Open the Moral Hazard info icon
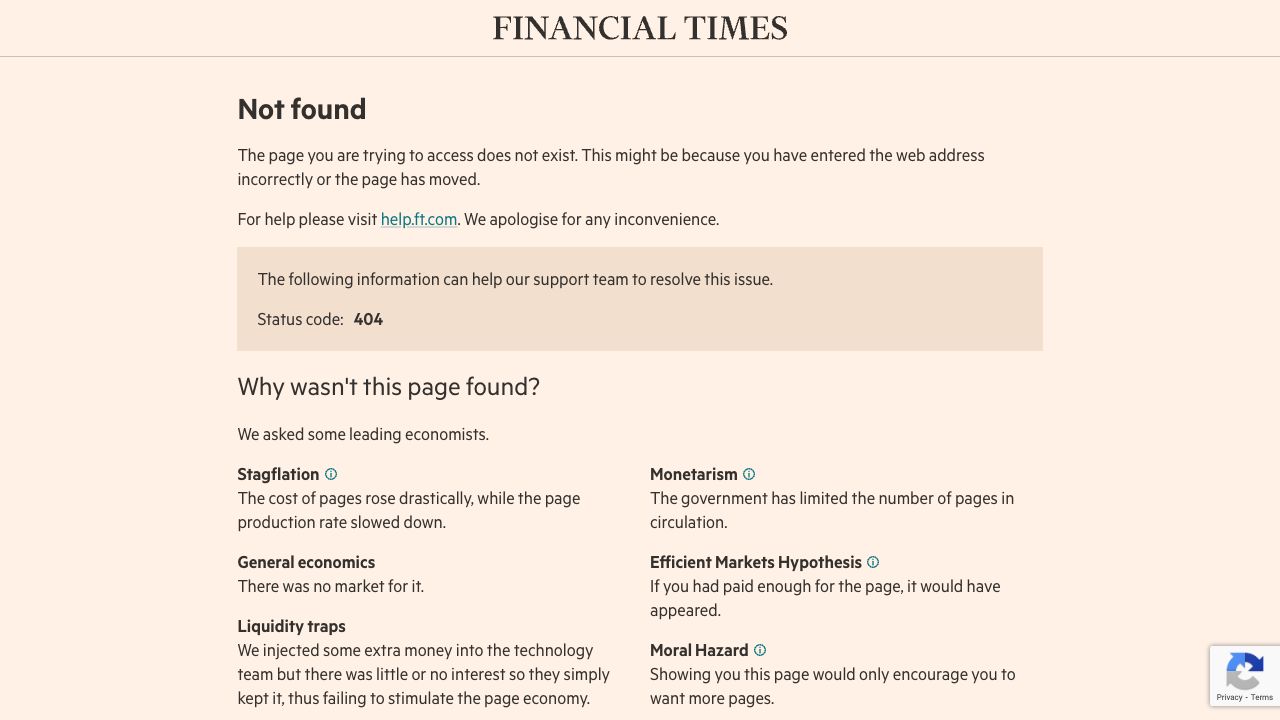This screenshot has width=1280, height=720. 760,650
